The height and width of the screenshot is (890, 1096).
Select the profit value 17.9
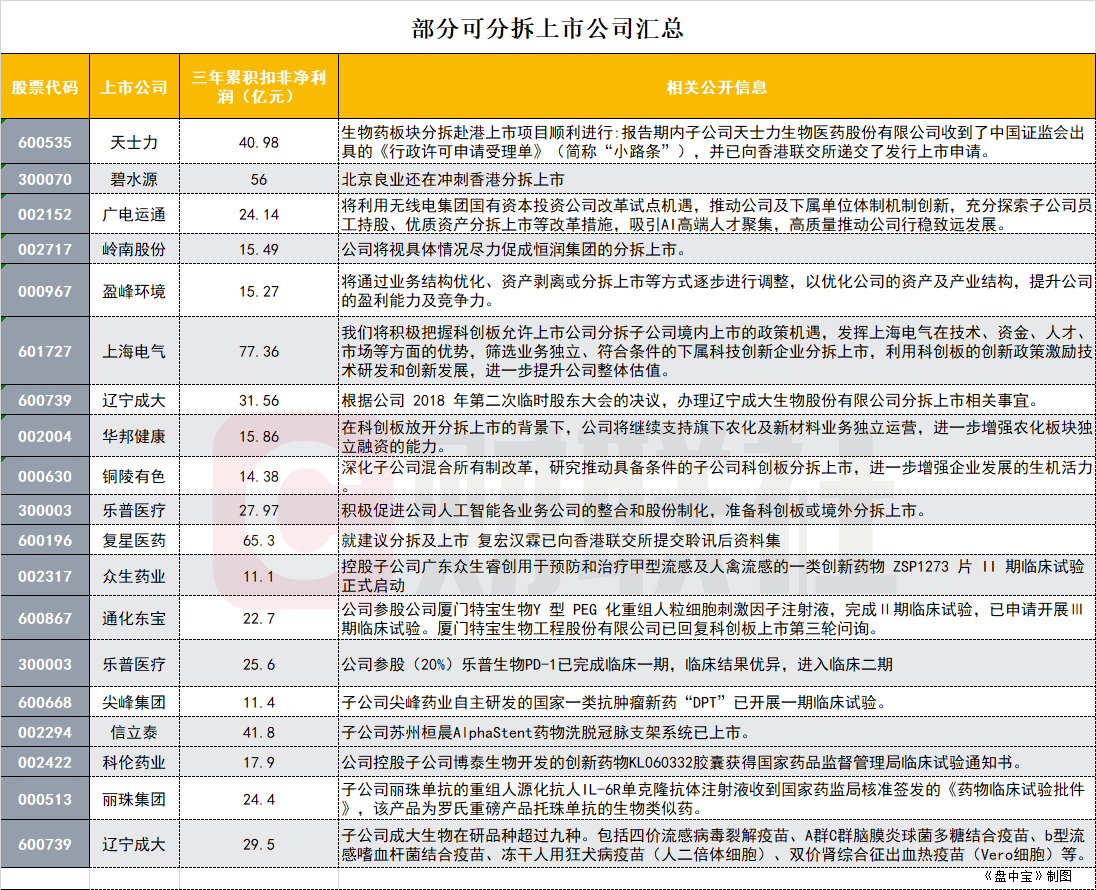point(259,762)
